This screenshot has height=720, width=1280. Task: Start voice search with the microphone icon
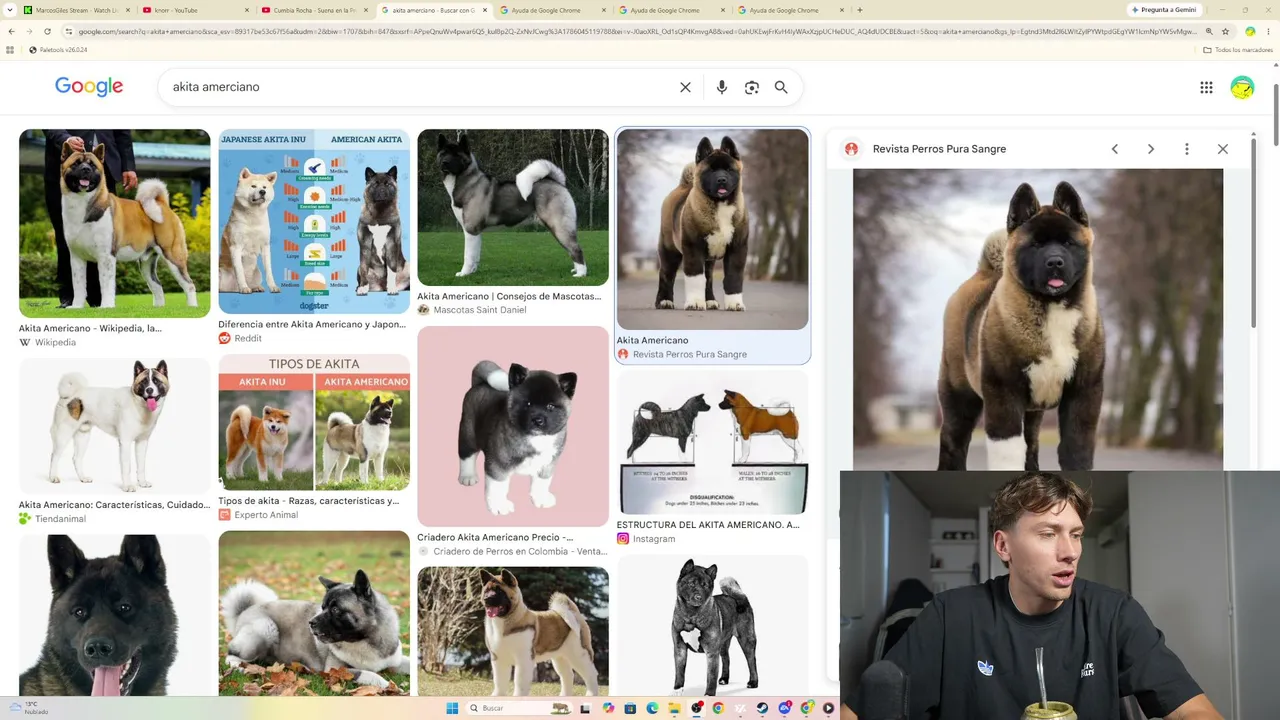722,87
